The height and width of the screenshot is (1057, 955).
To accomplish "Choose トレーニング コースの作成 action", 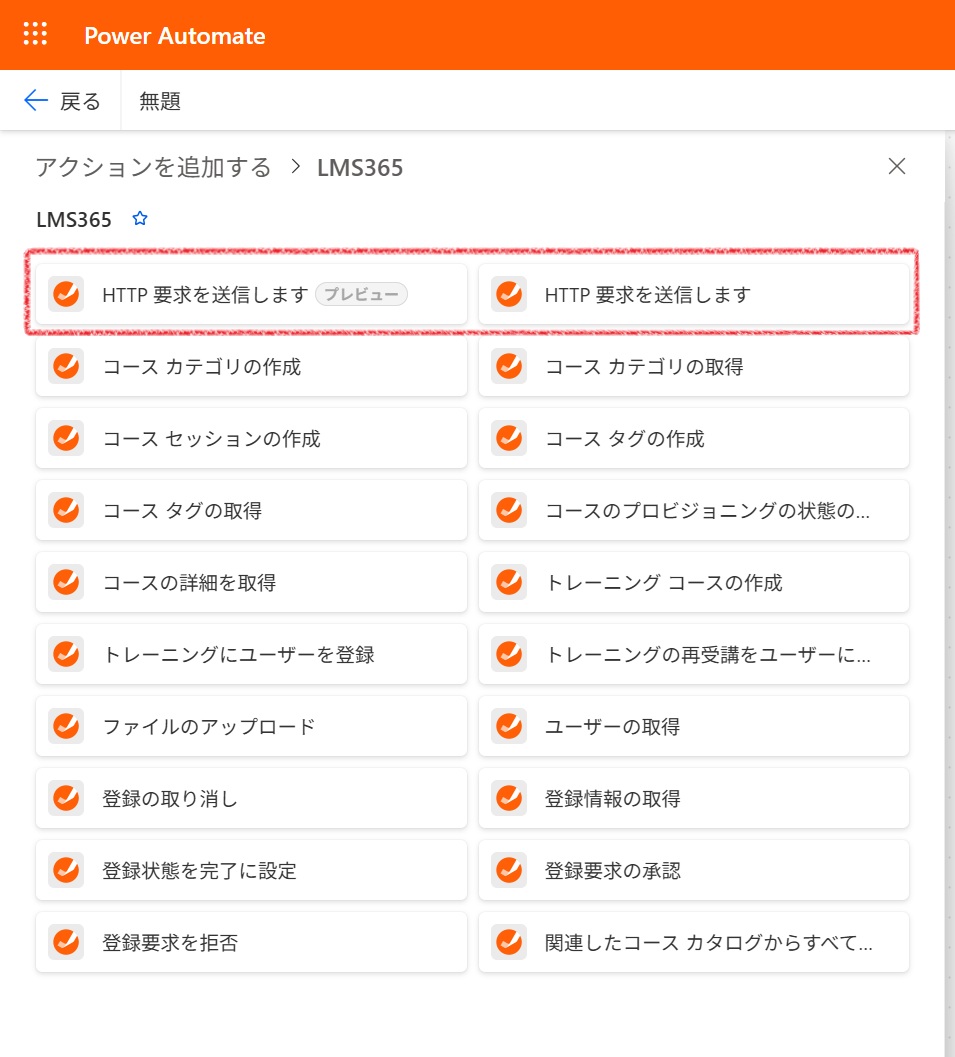I will click(663, 583).
